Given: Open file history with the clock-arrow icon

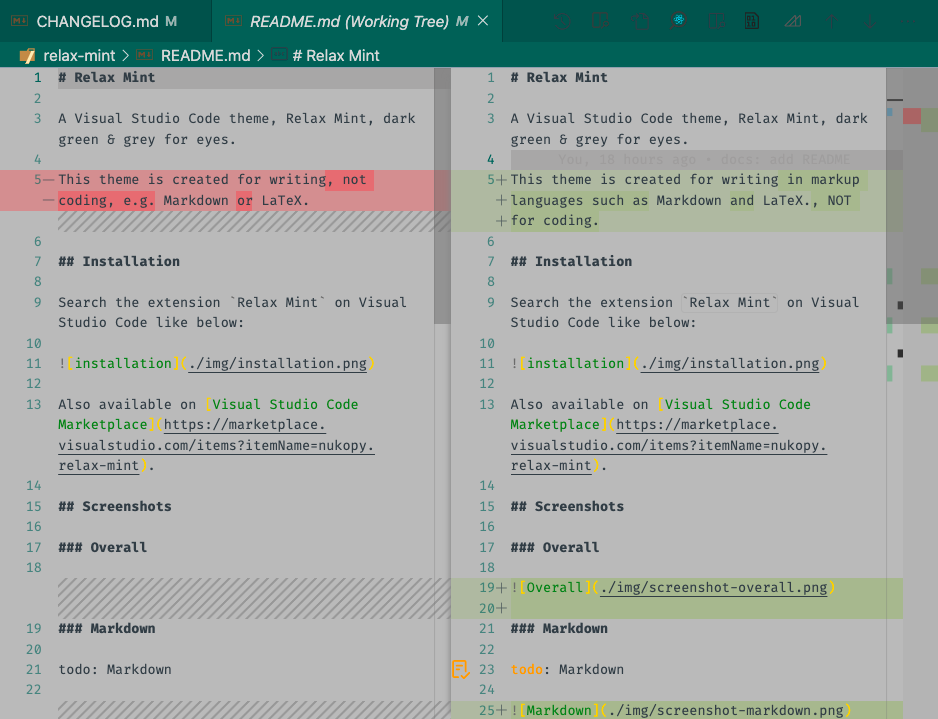Looking at the screenshot, I should coord(562,22).
